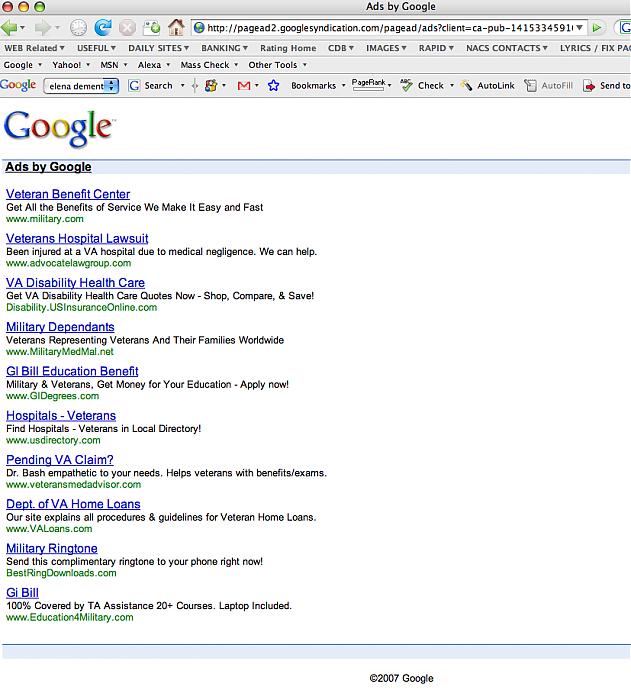Open RAPID bookmarks folder

tap(436, 48)
